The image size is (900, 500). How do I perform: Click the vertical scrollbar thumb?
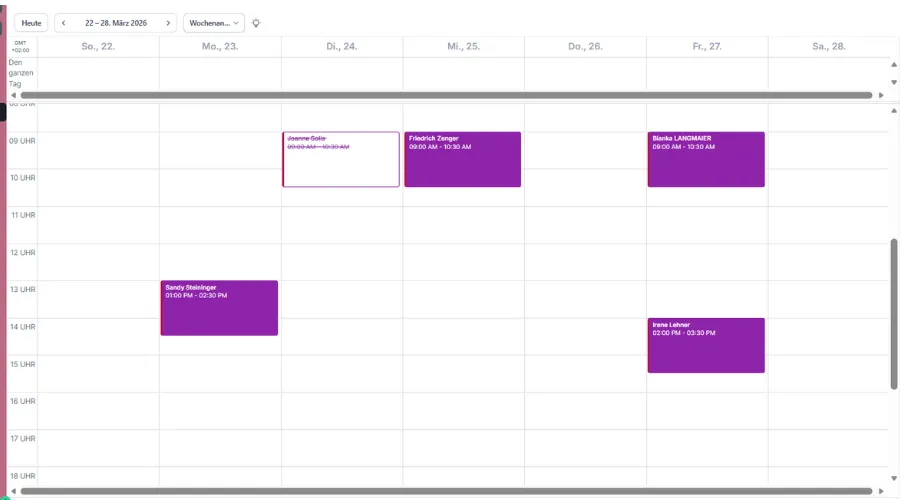point(894,315)
